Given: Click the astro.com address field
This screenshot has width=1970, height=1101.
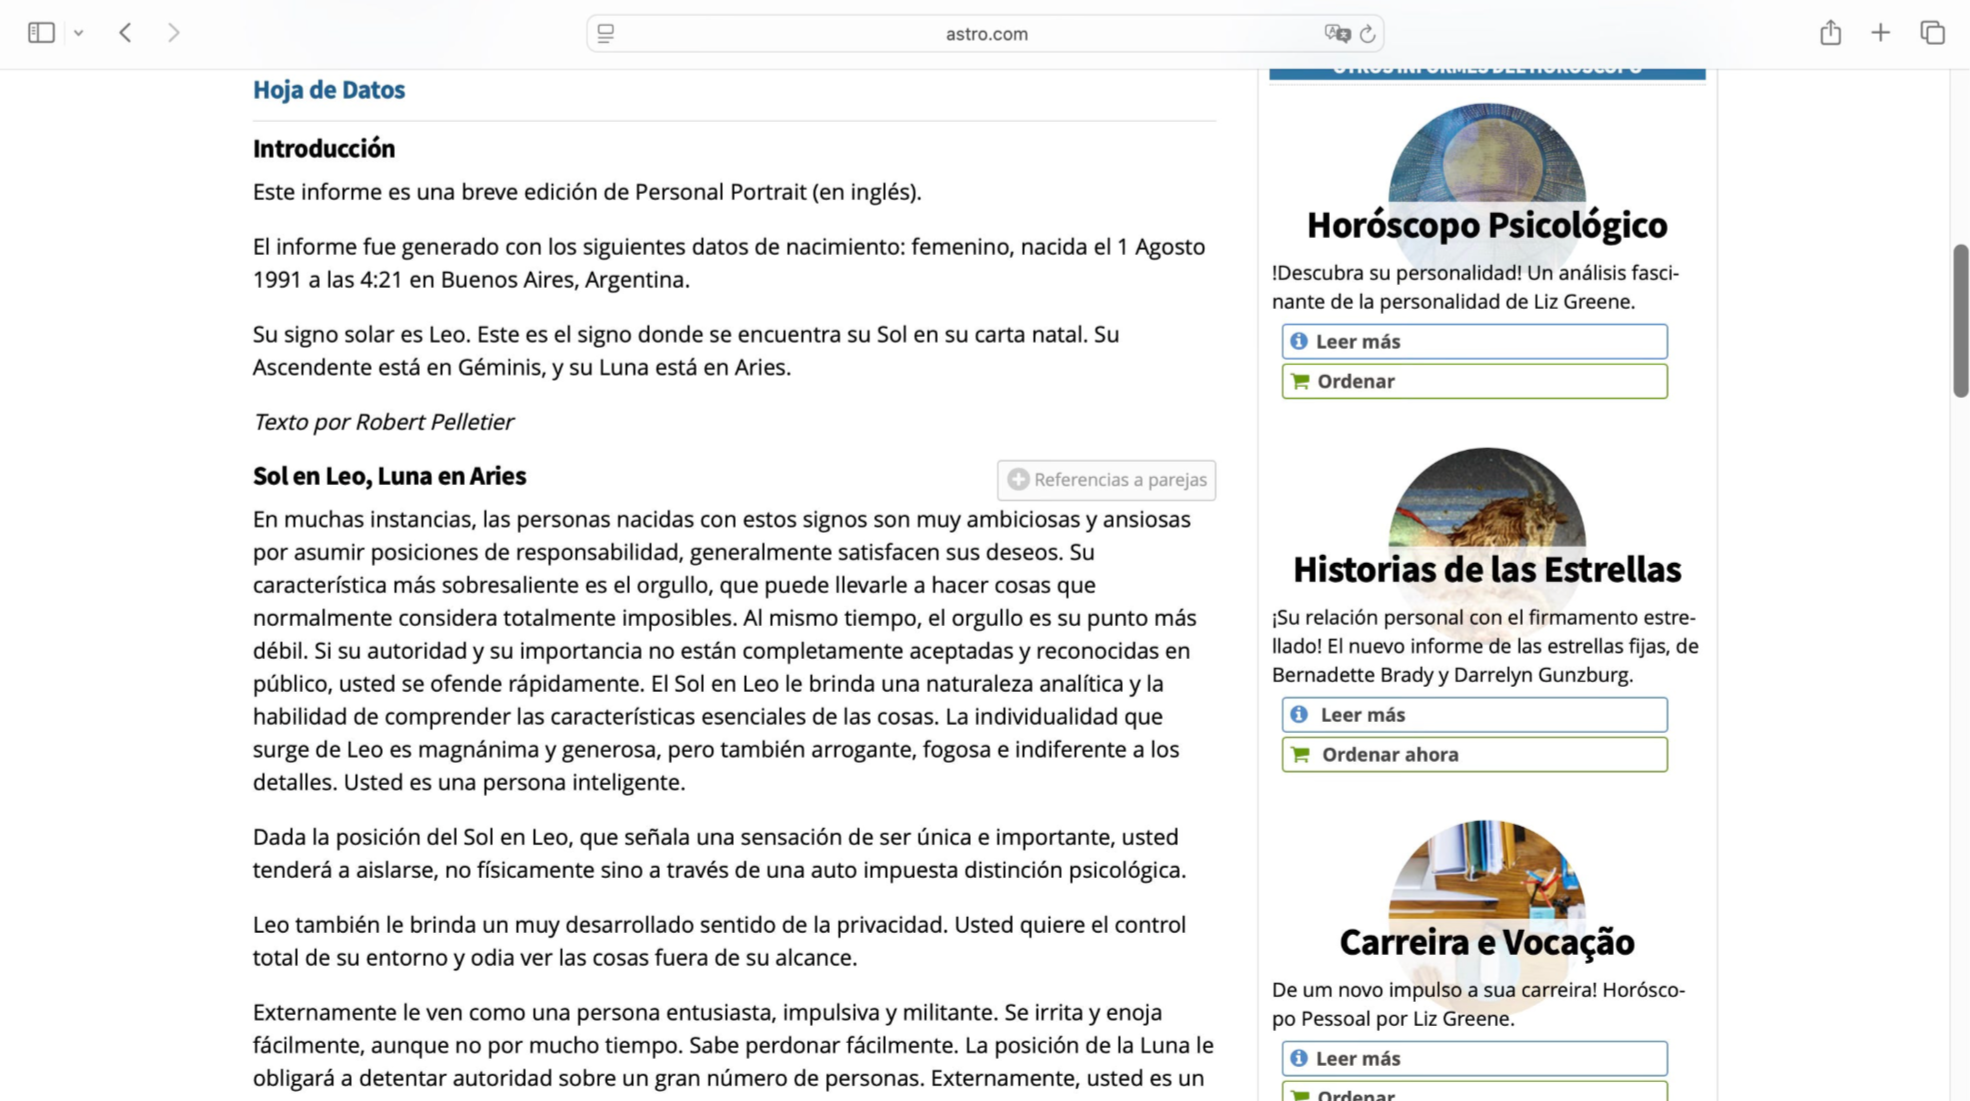Looking at the screenshot, I should [986, 34].
